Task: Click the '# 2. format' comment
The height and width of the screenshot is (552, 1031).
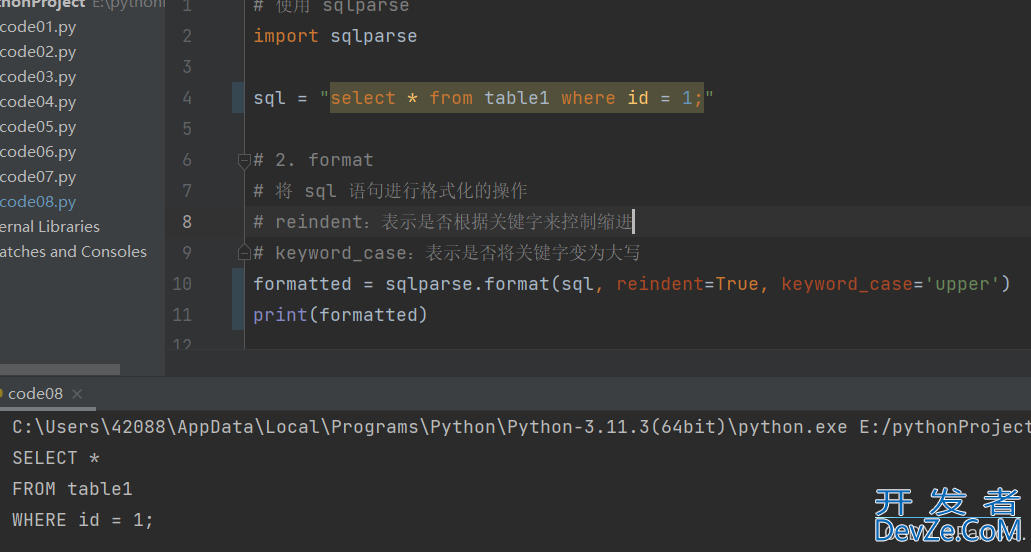Action: tap(314, 160)
